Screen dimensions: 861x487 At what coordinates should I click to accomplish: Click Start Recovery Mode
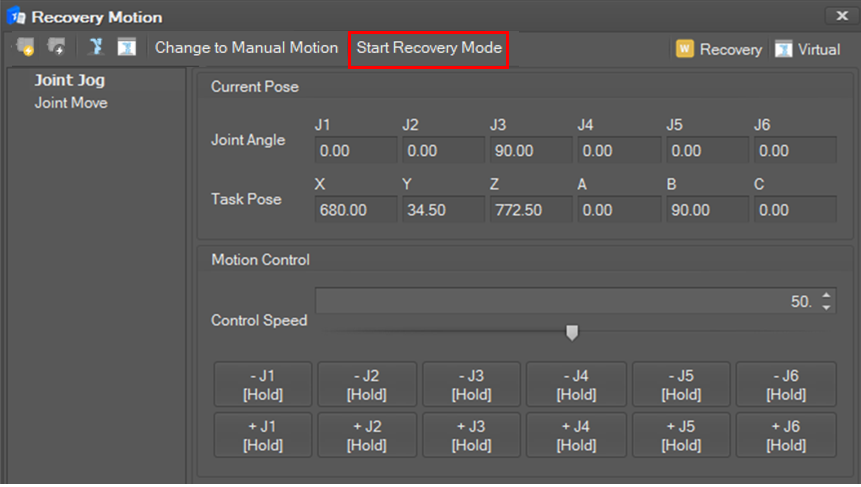[x=429, y=48]
